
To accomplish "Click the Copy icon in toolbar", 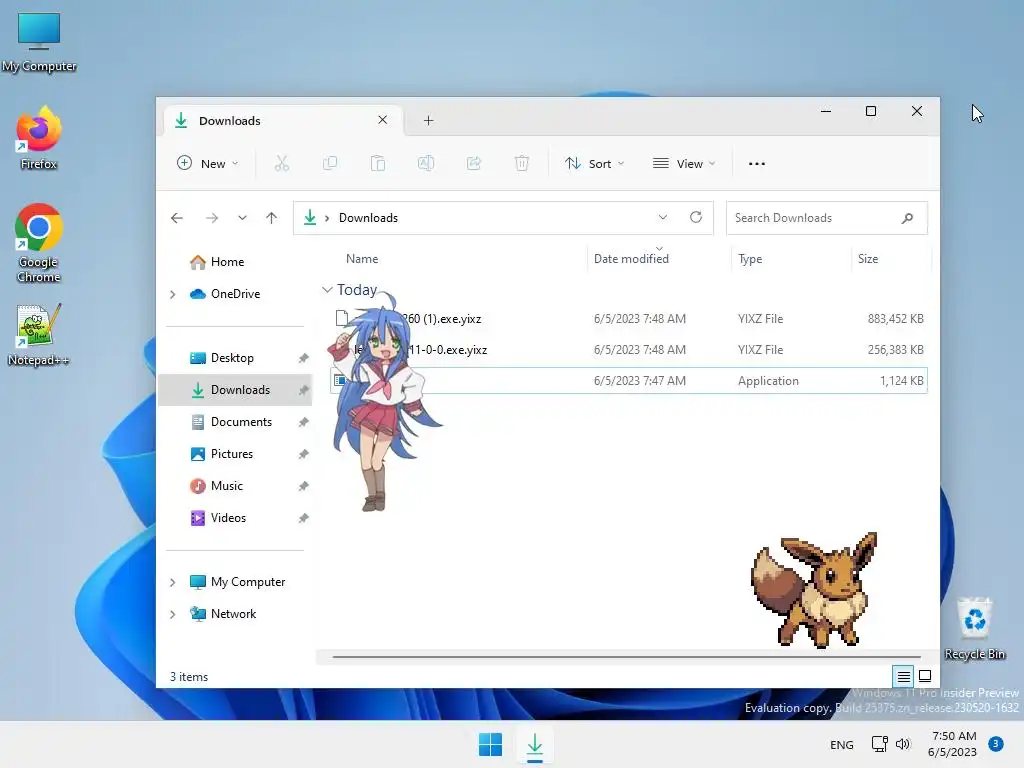I will tap(330, 163).
